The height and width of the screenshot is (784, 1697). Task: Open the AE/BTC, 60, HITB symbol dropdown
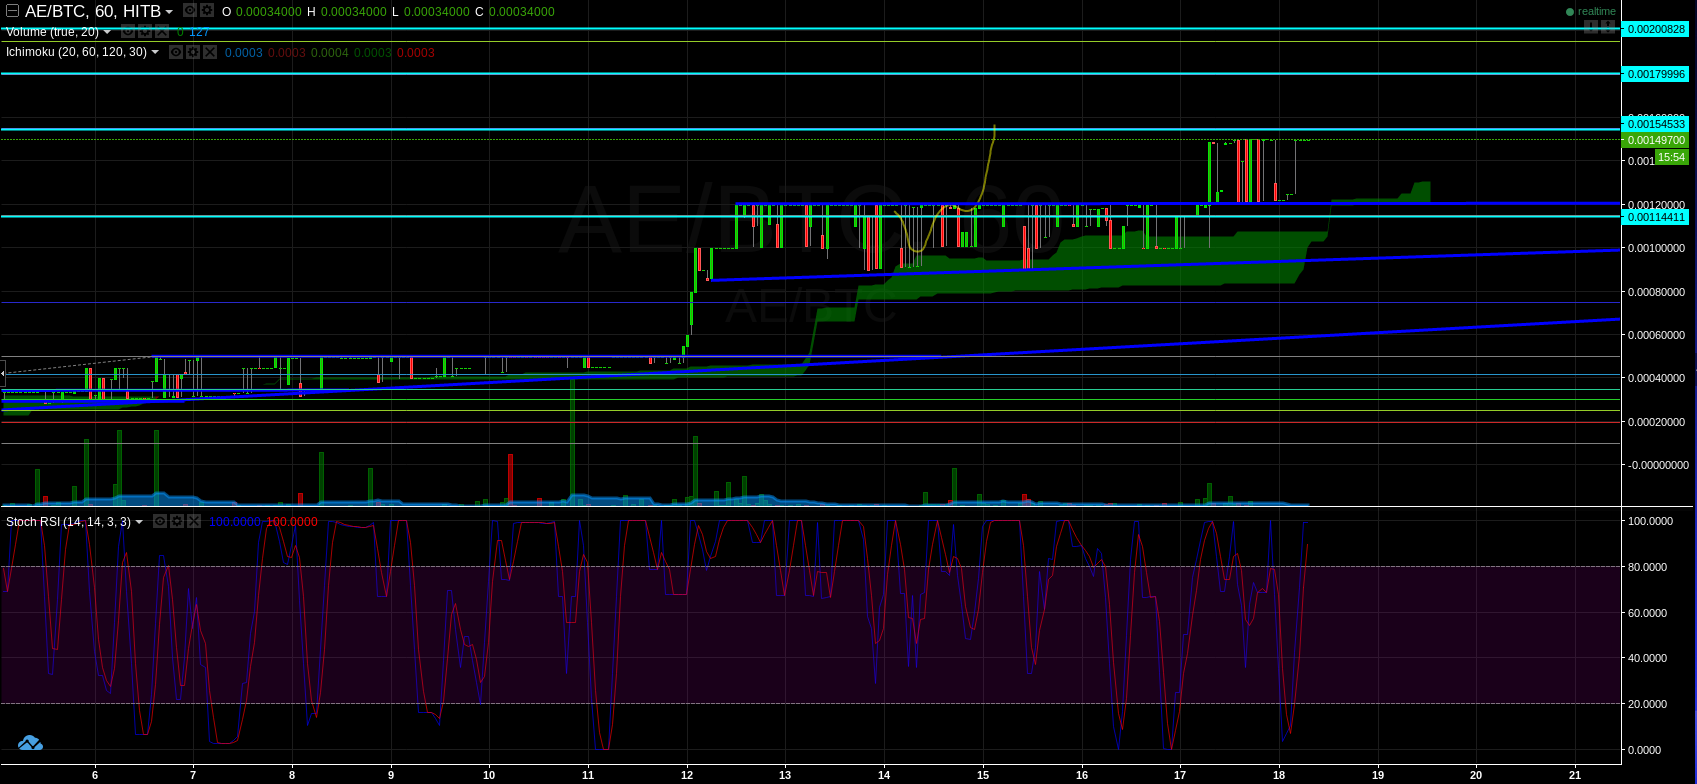click(x=168, y=11)
